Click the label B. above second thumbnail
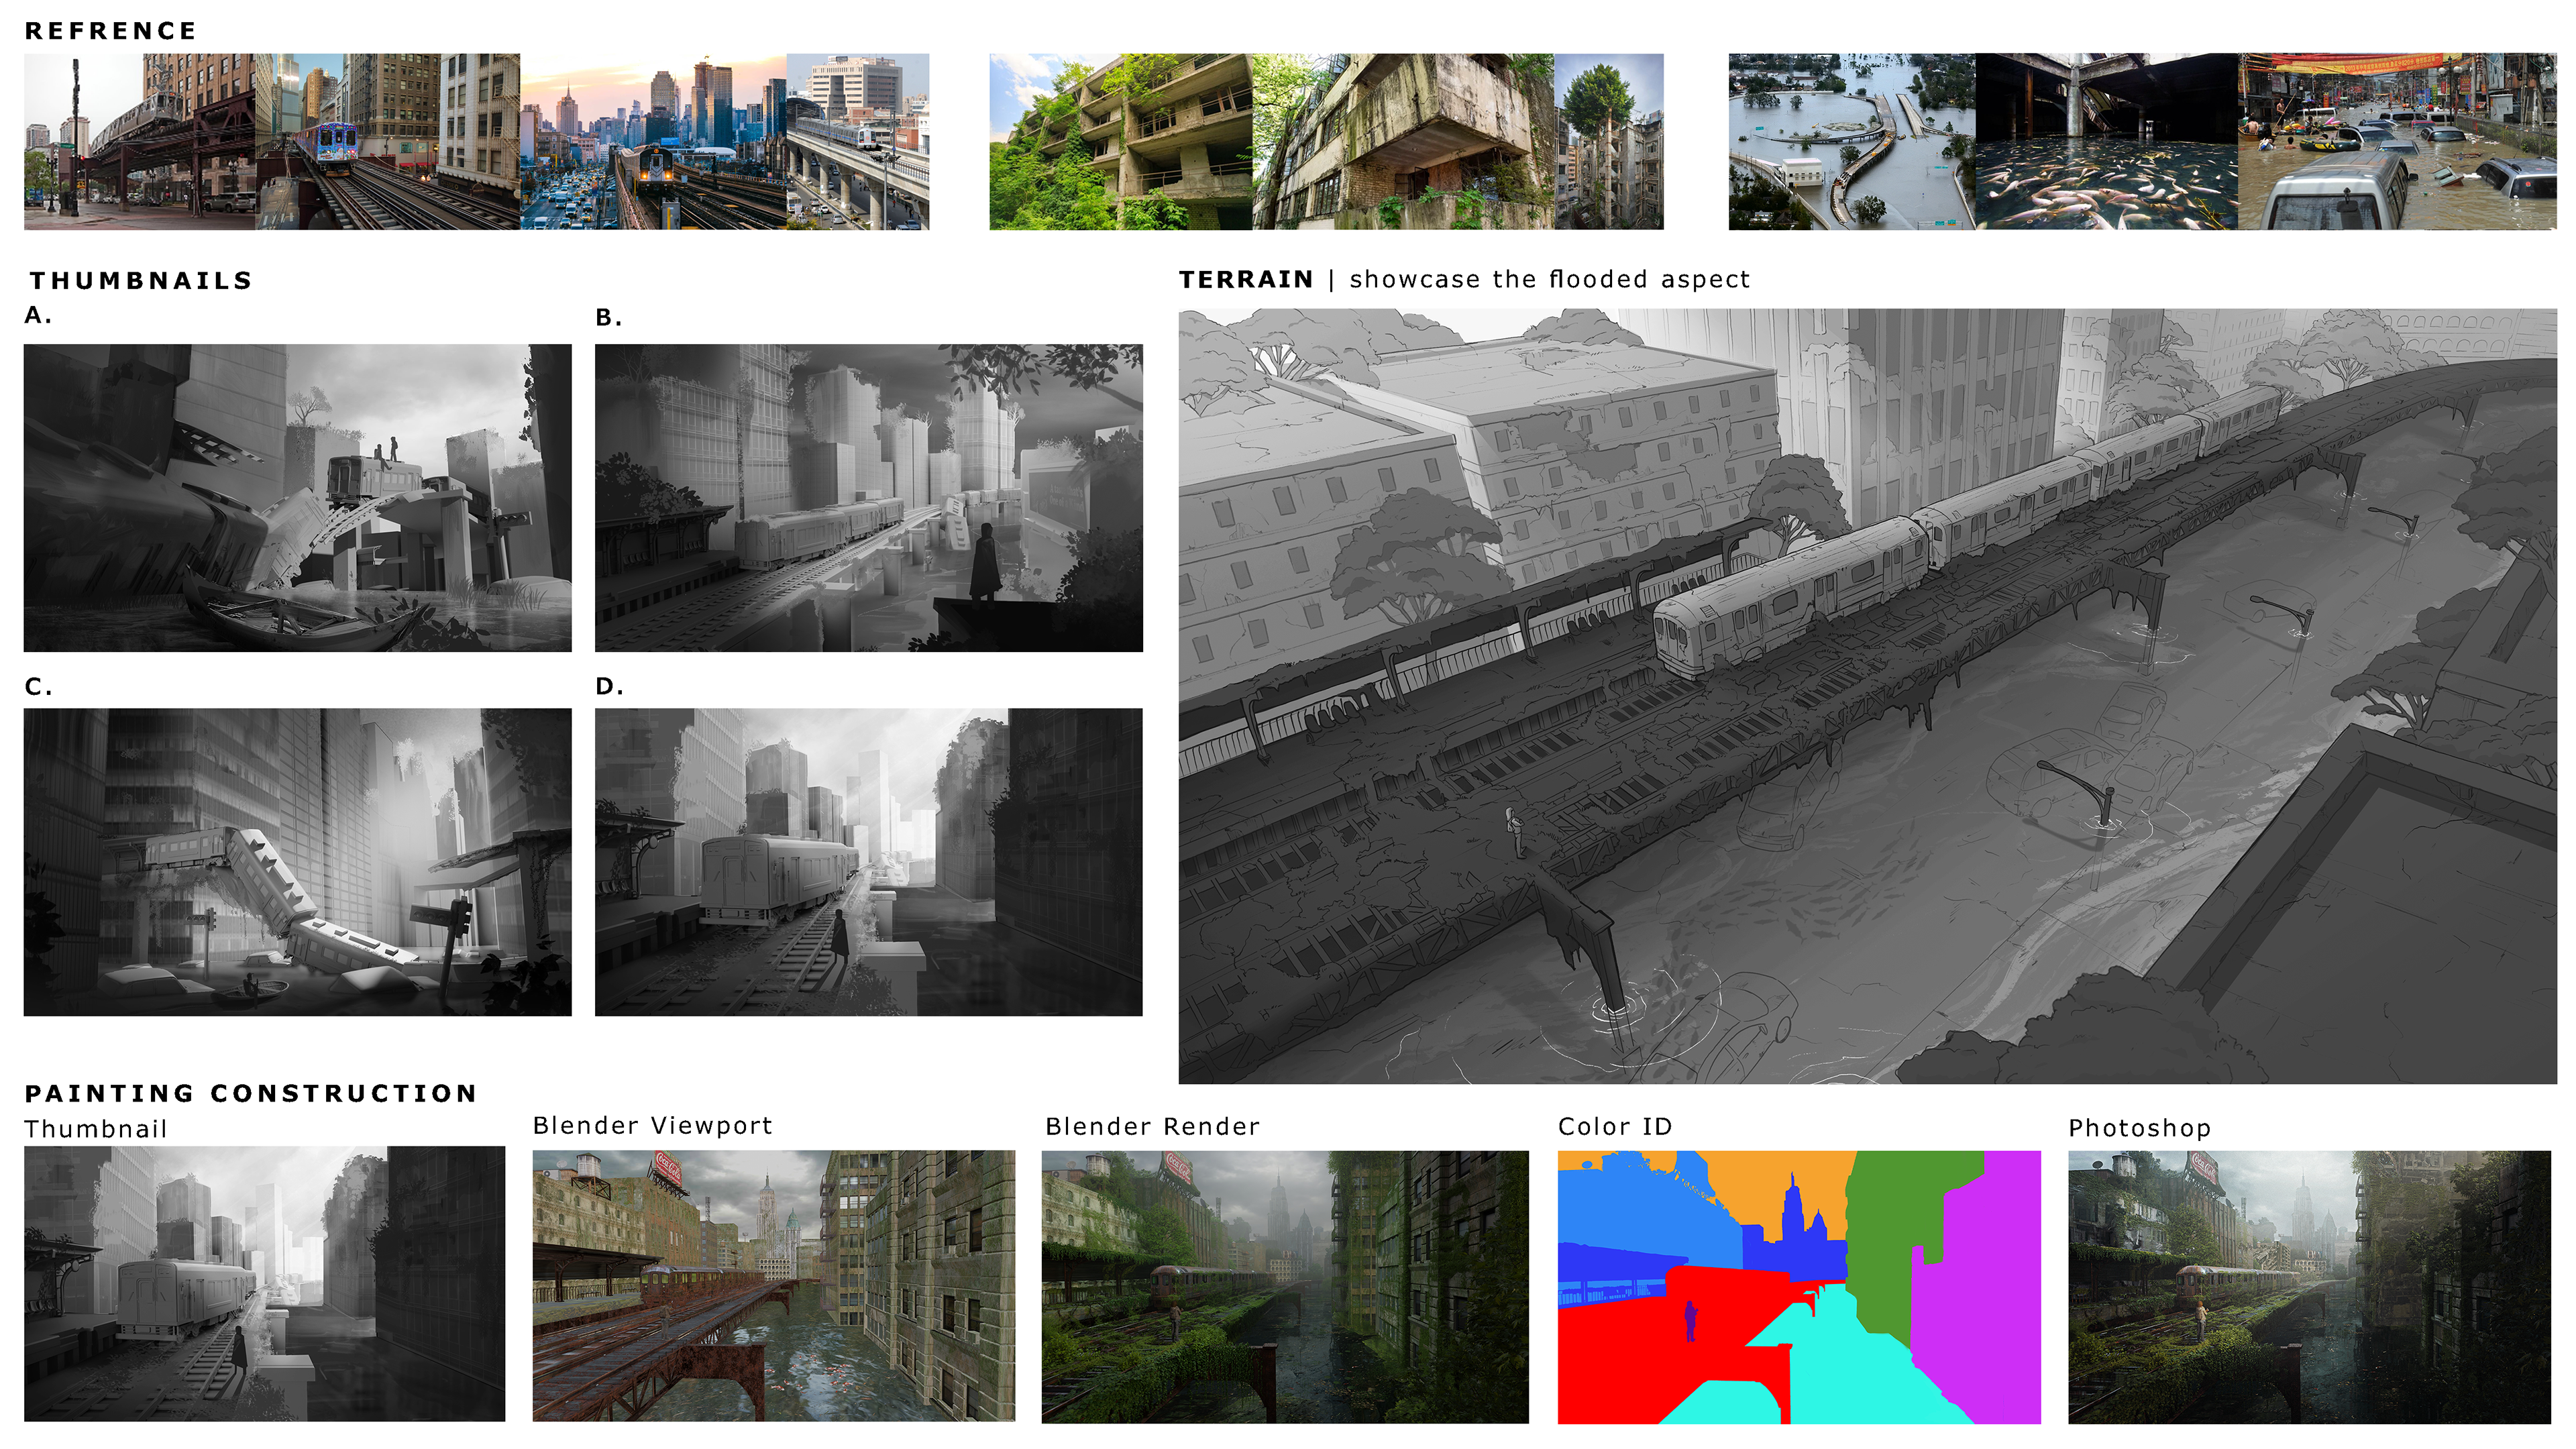 609,318
